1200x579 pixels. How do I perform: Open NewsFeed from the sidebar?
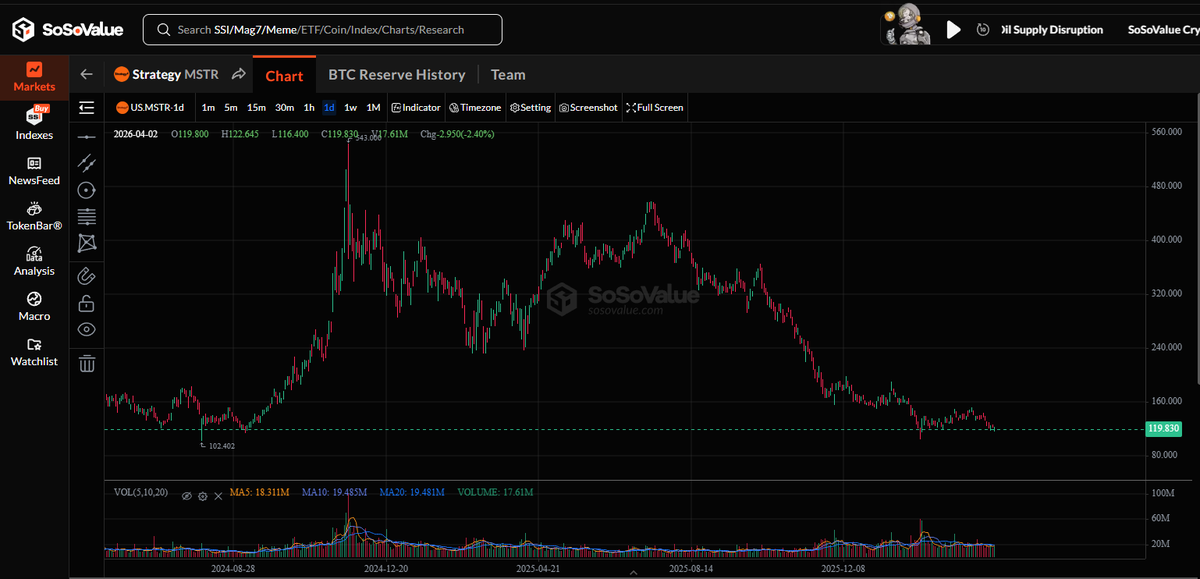pyautogui.click(x=34, y=171)
